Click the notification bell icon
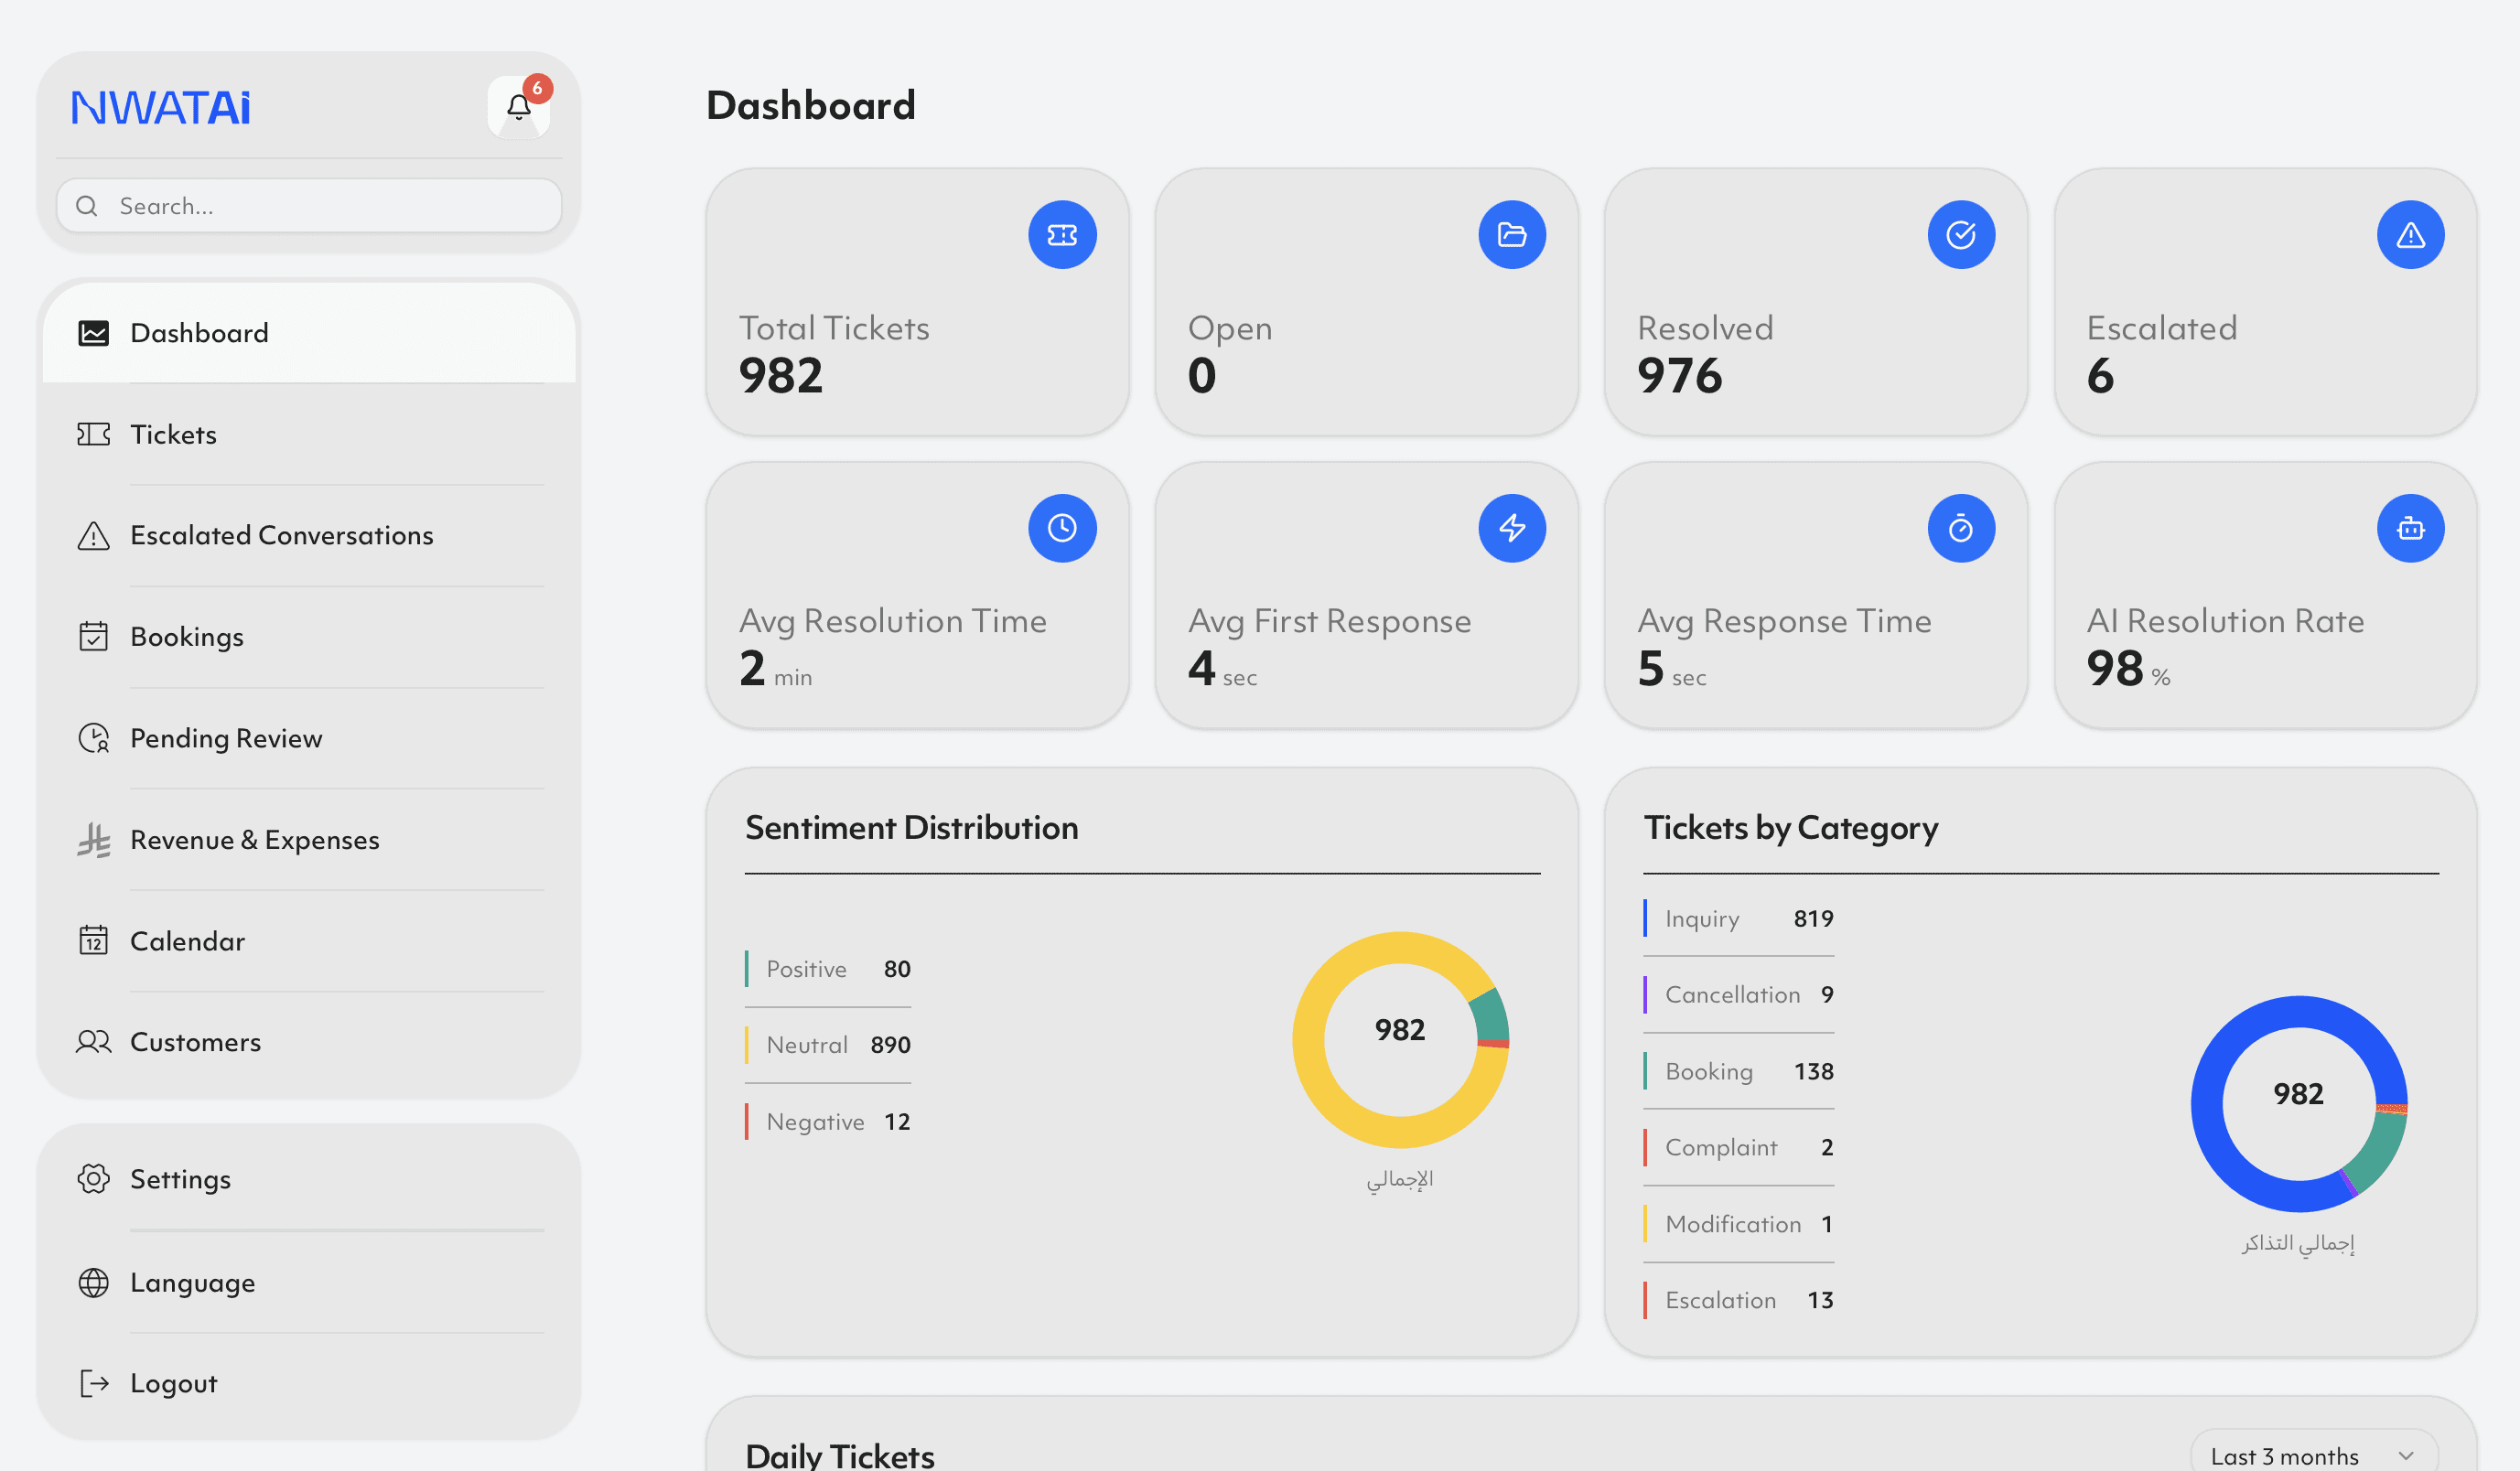The image size is (2520, 1471). (x=518, y=107)
